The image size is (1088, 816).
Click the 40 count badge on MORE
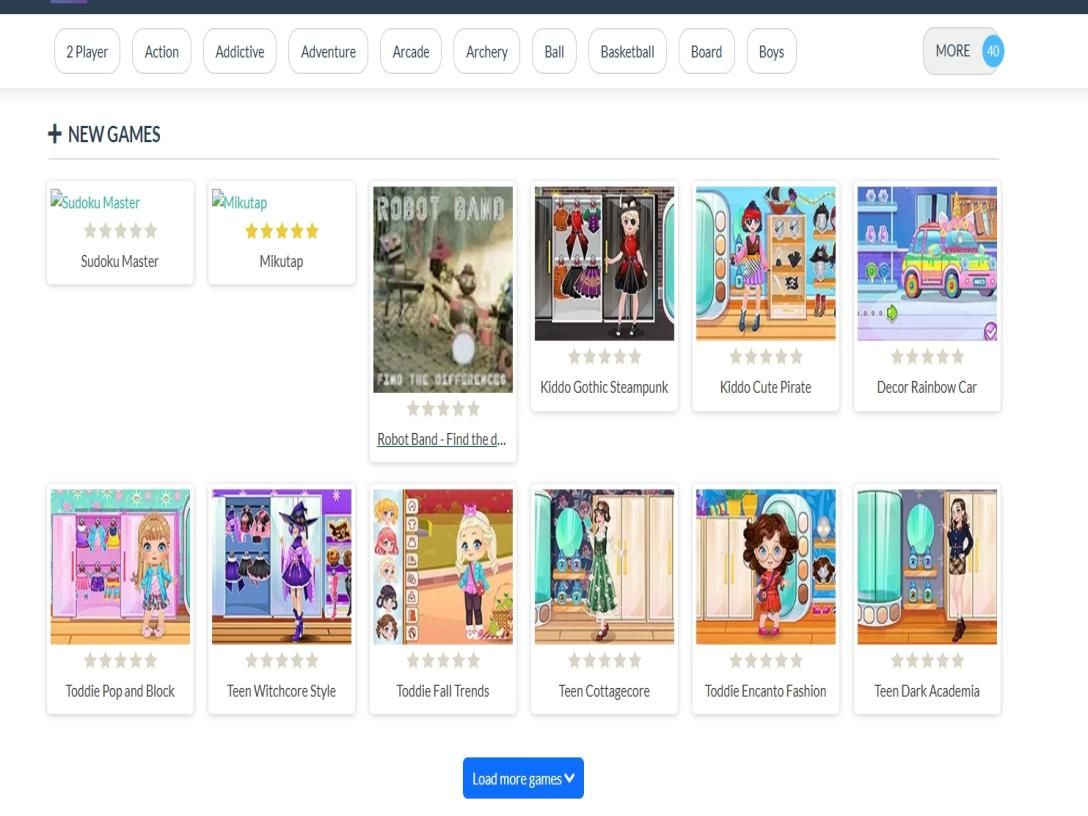[992, 51]
